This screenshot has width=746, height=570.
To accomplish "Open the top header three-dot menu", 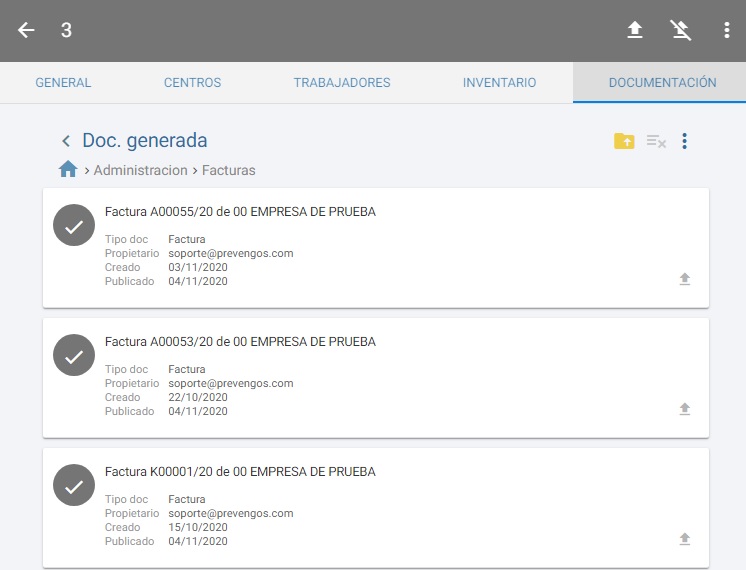I will click(727, 30).
